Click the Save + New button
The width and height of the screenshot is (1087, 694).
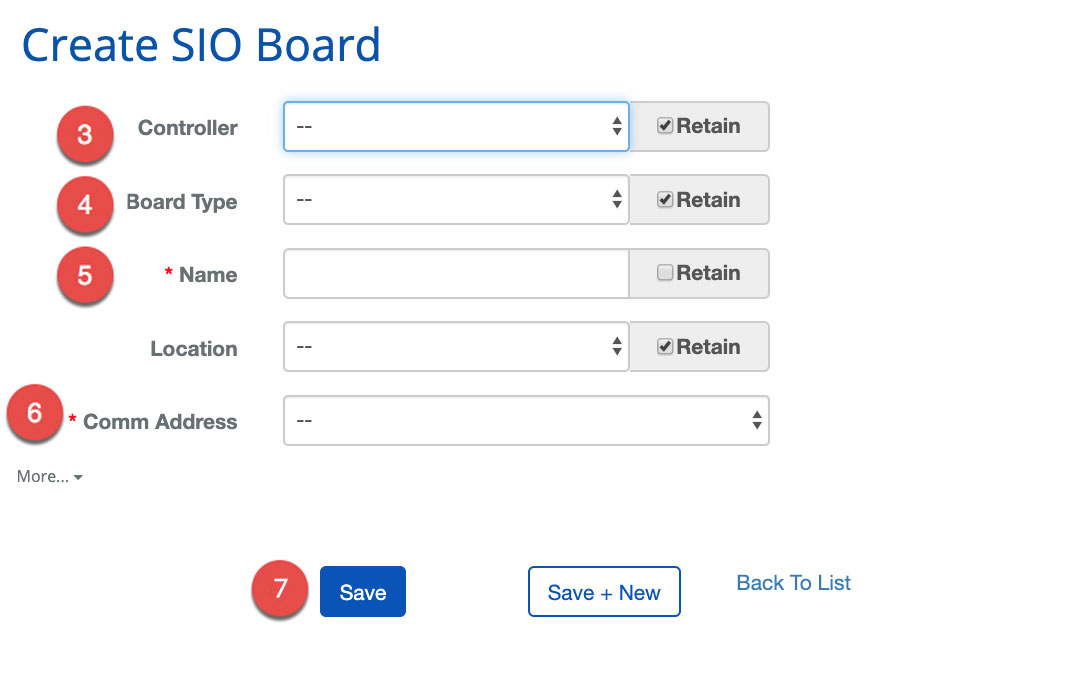(x=604, y=591)
